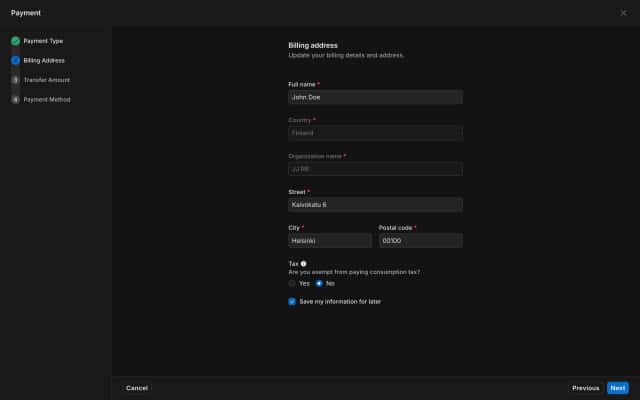The width and height of the screenshot is (640, 400).
Task: Go to Billing Address step
Action: coord(44,60)
